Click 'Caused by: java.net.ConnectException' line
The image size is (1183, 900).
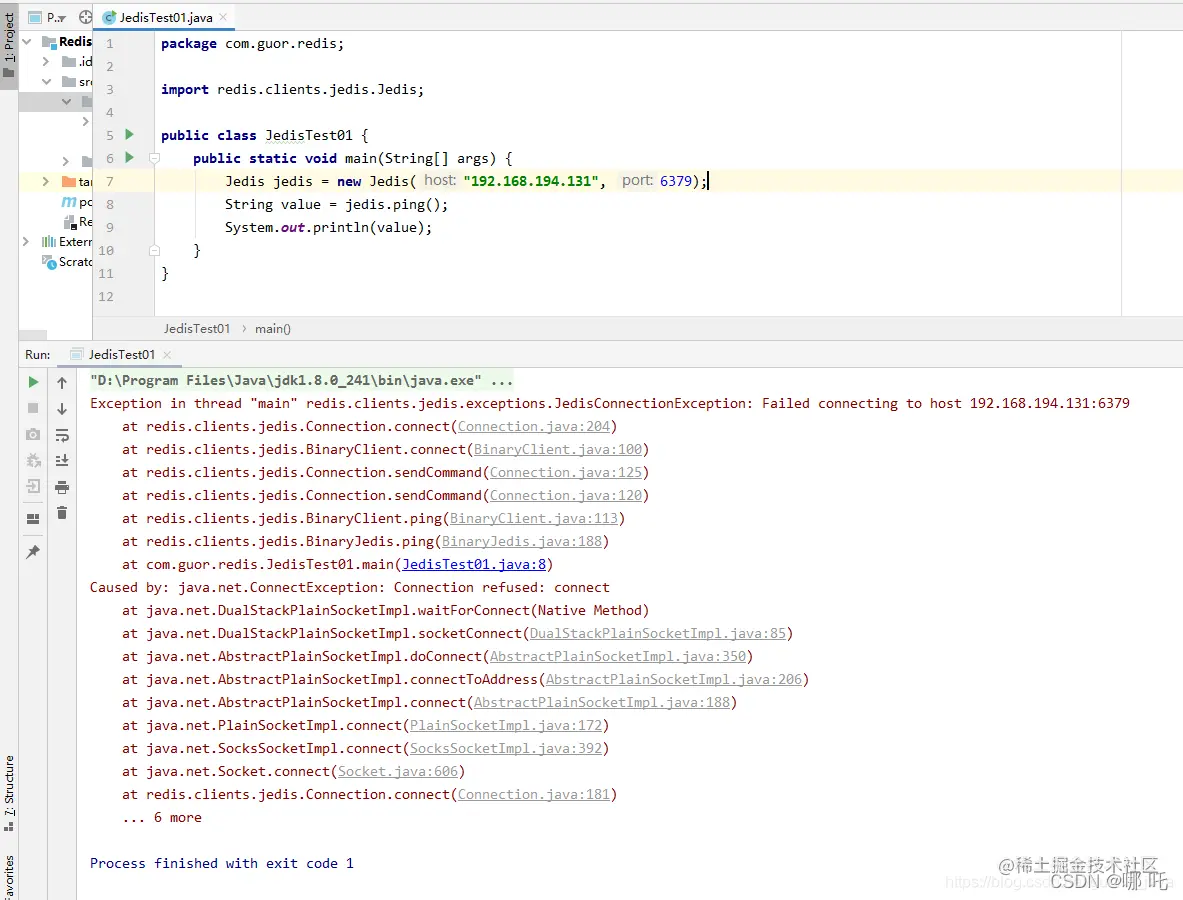point(349,588)
